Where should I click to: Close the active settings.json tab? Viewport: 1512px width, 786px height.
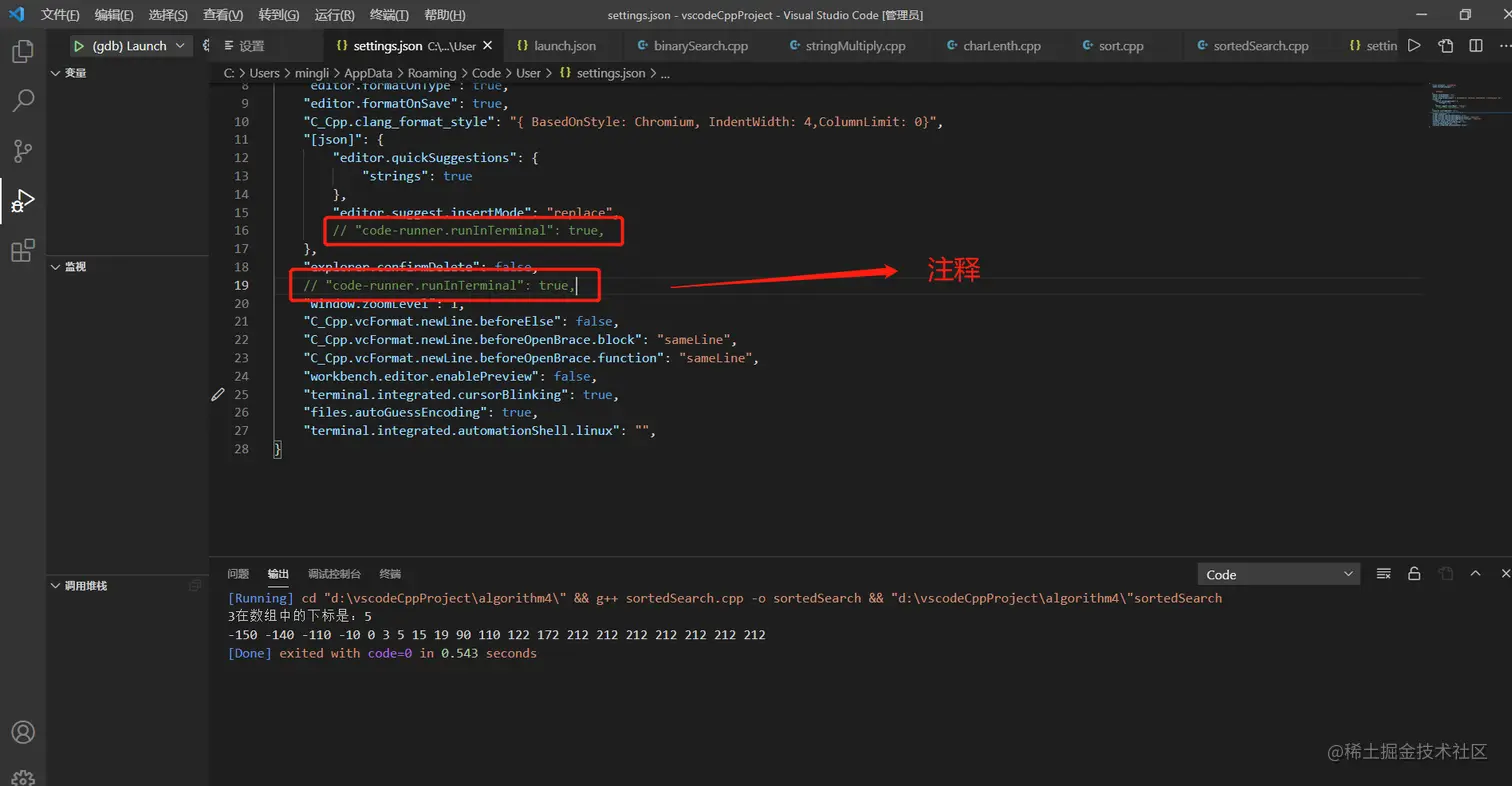click(x=488, y=46)
